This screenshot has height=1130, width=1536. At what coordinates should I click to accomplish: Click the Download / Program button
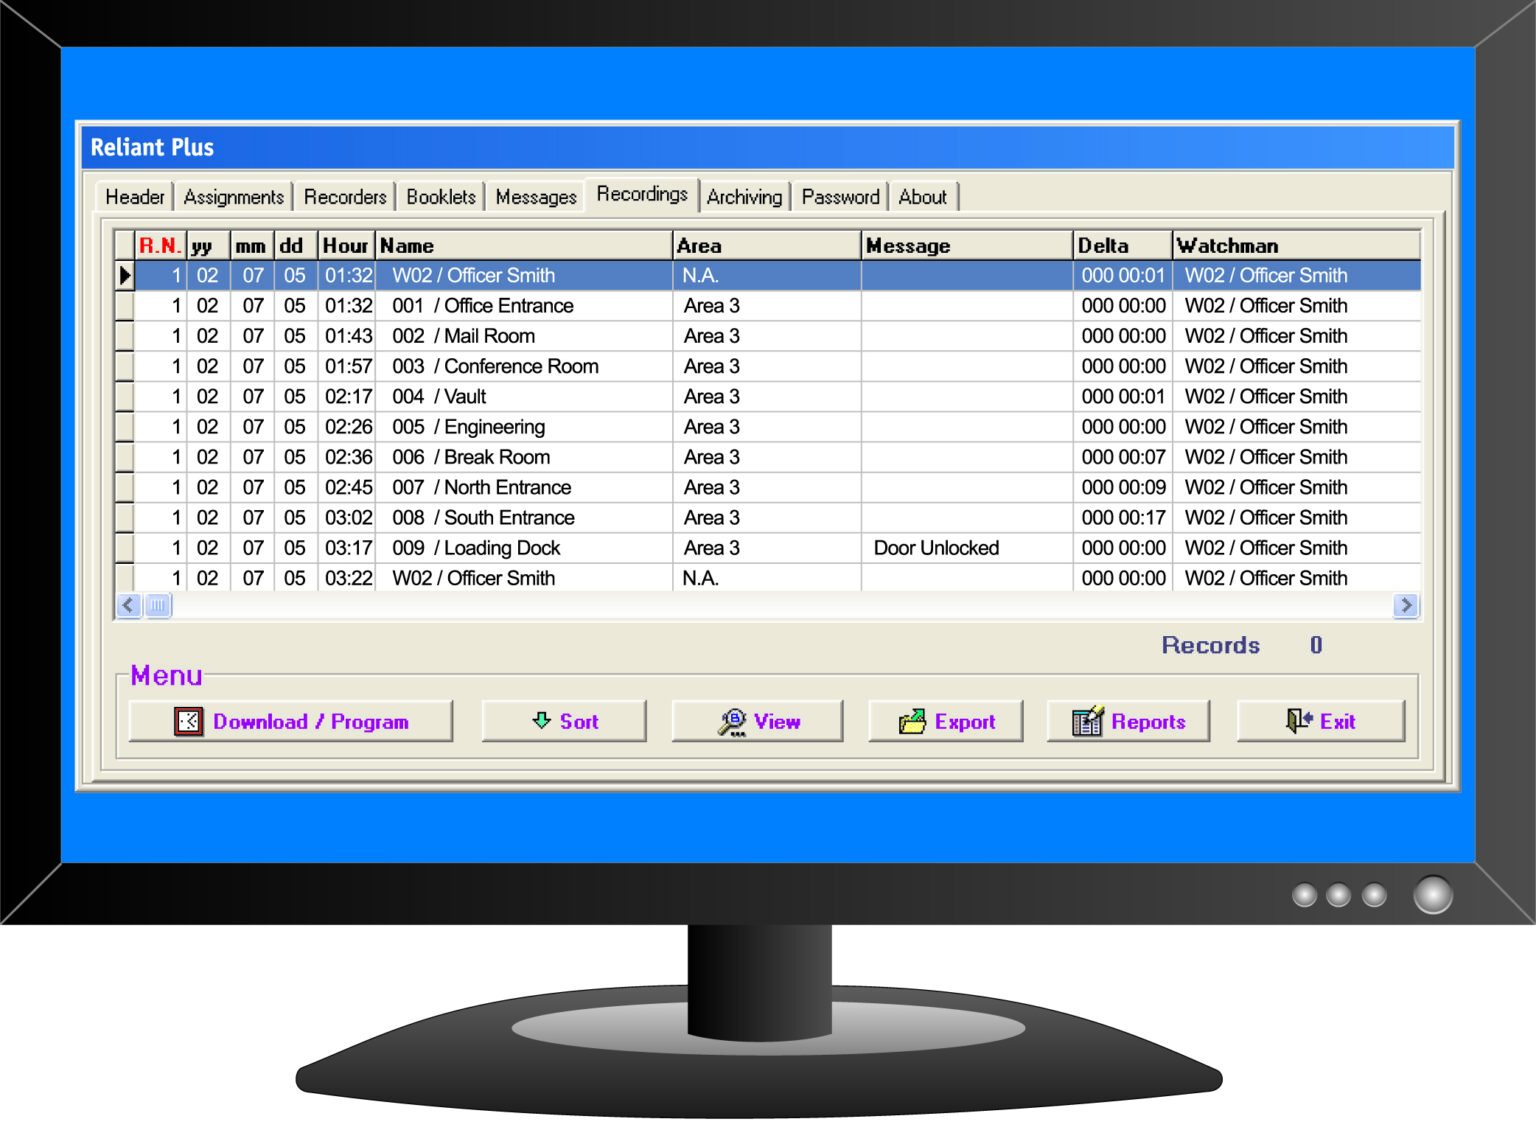coord(291,721)
